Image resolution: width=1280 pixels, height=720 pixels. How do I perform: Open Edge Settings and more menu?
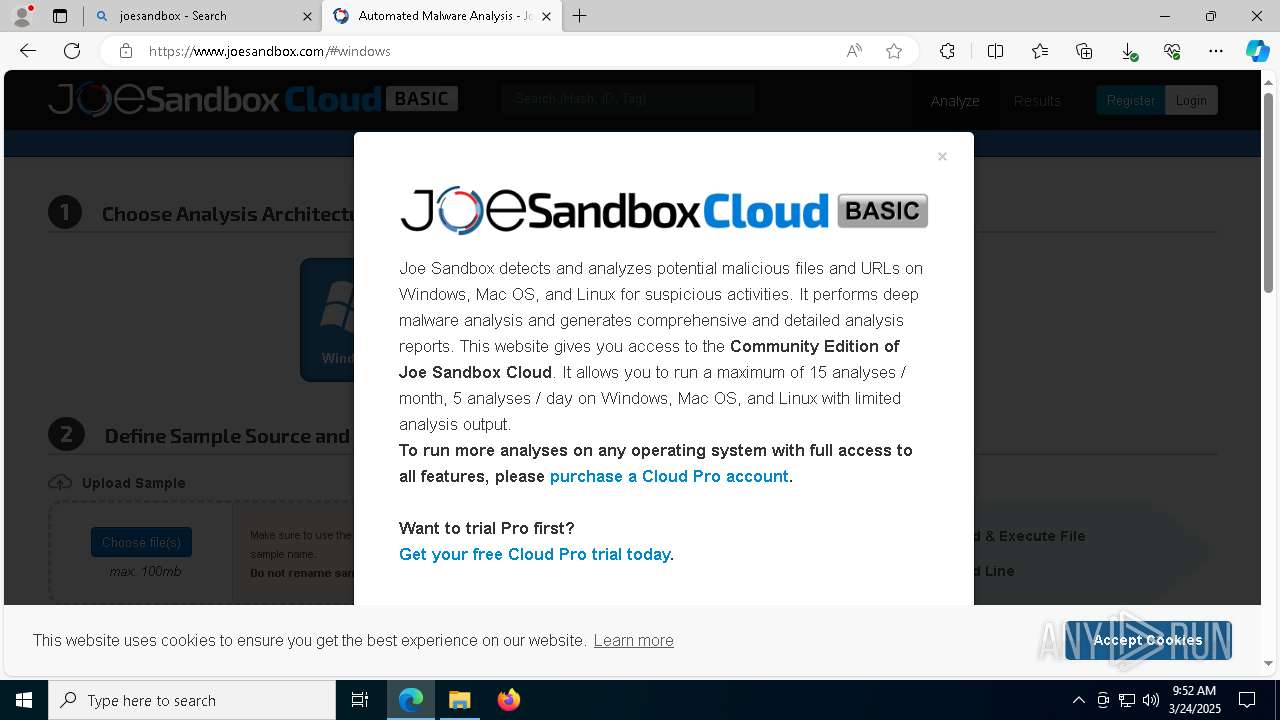(x=1216, y=51)
